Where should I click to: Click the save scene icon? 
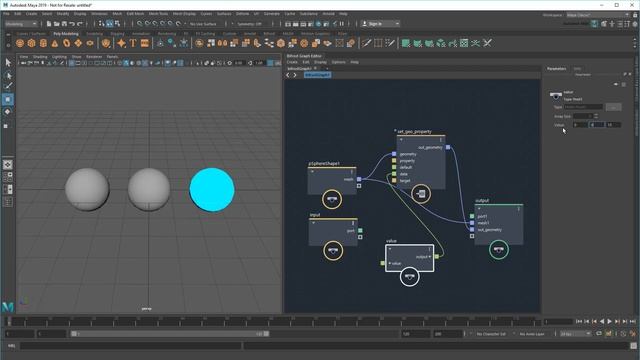coord(64,24)
